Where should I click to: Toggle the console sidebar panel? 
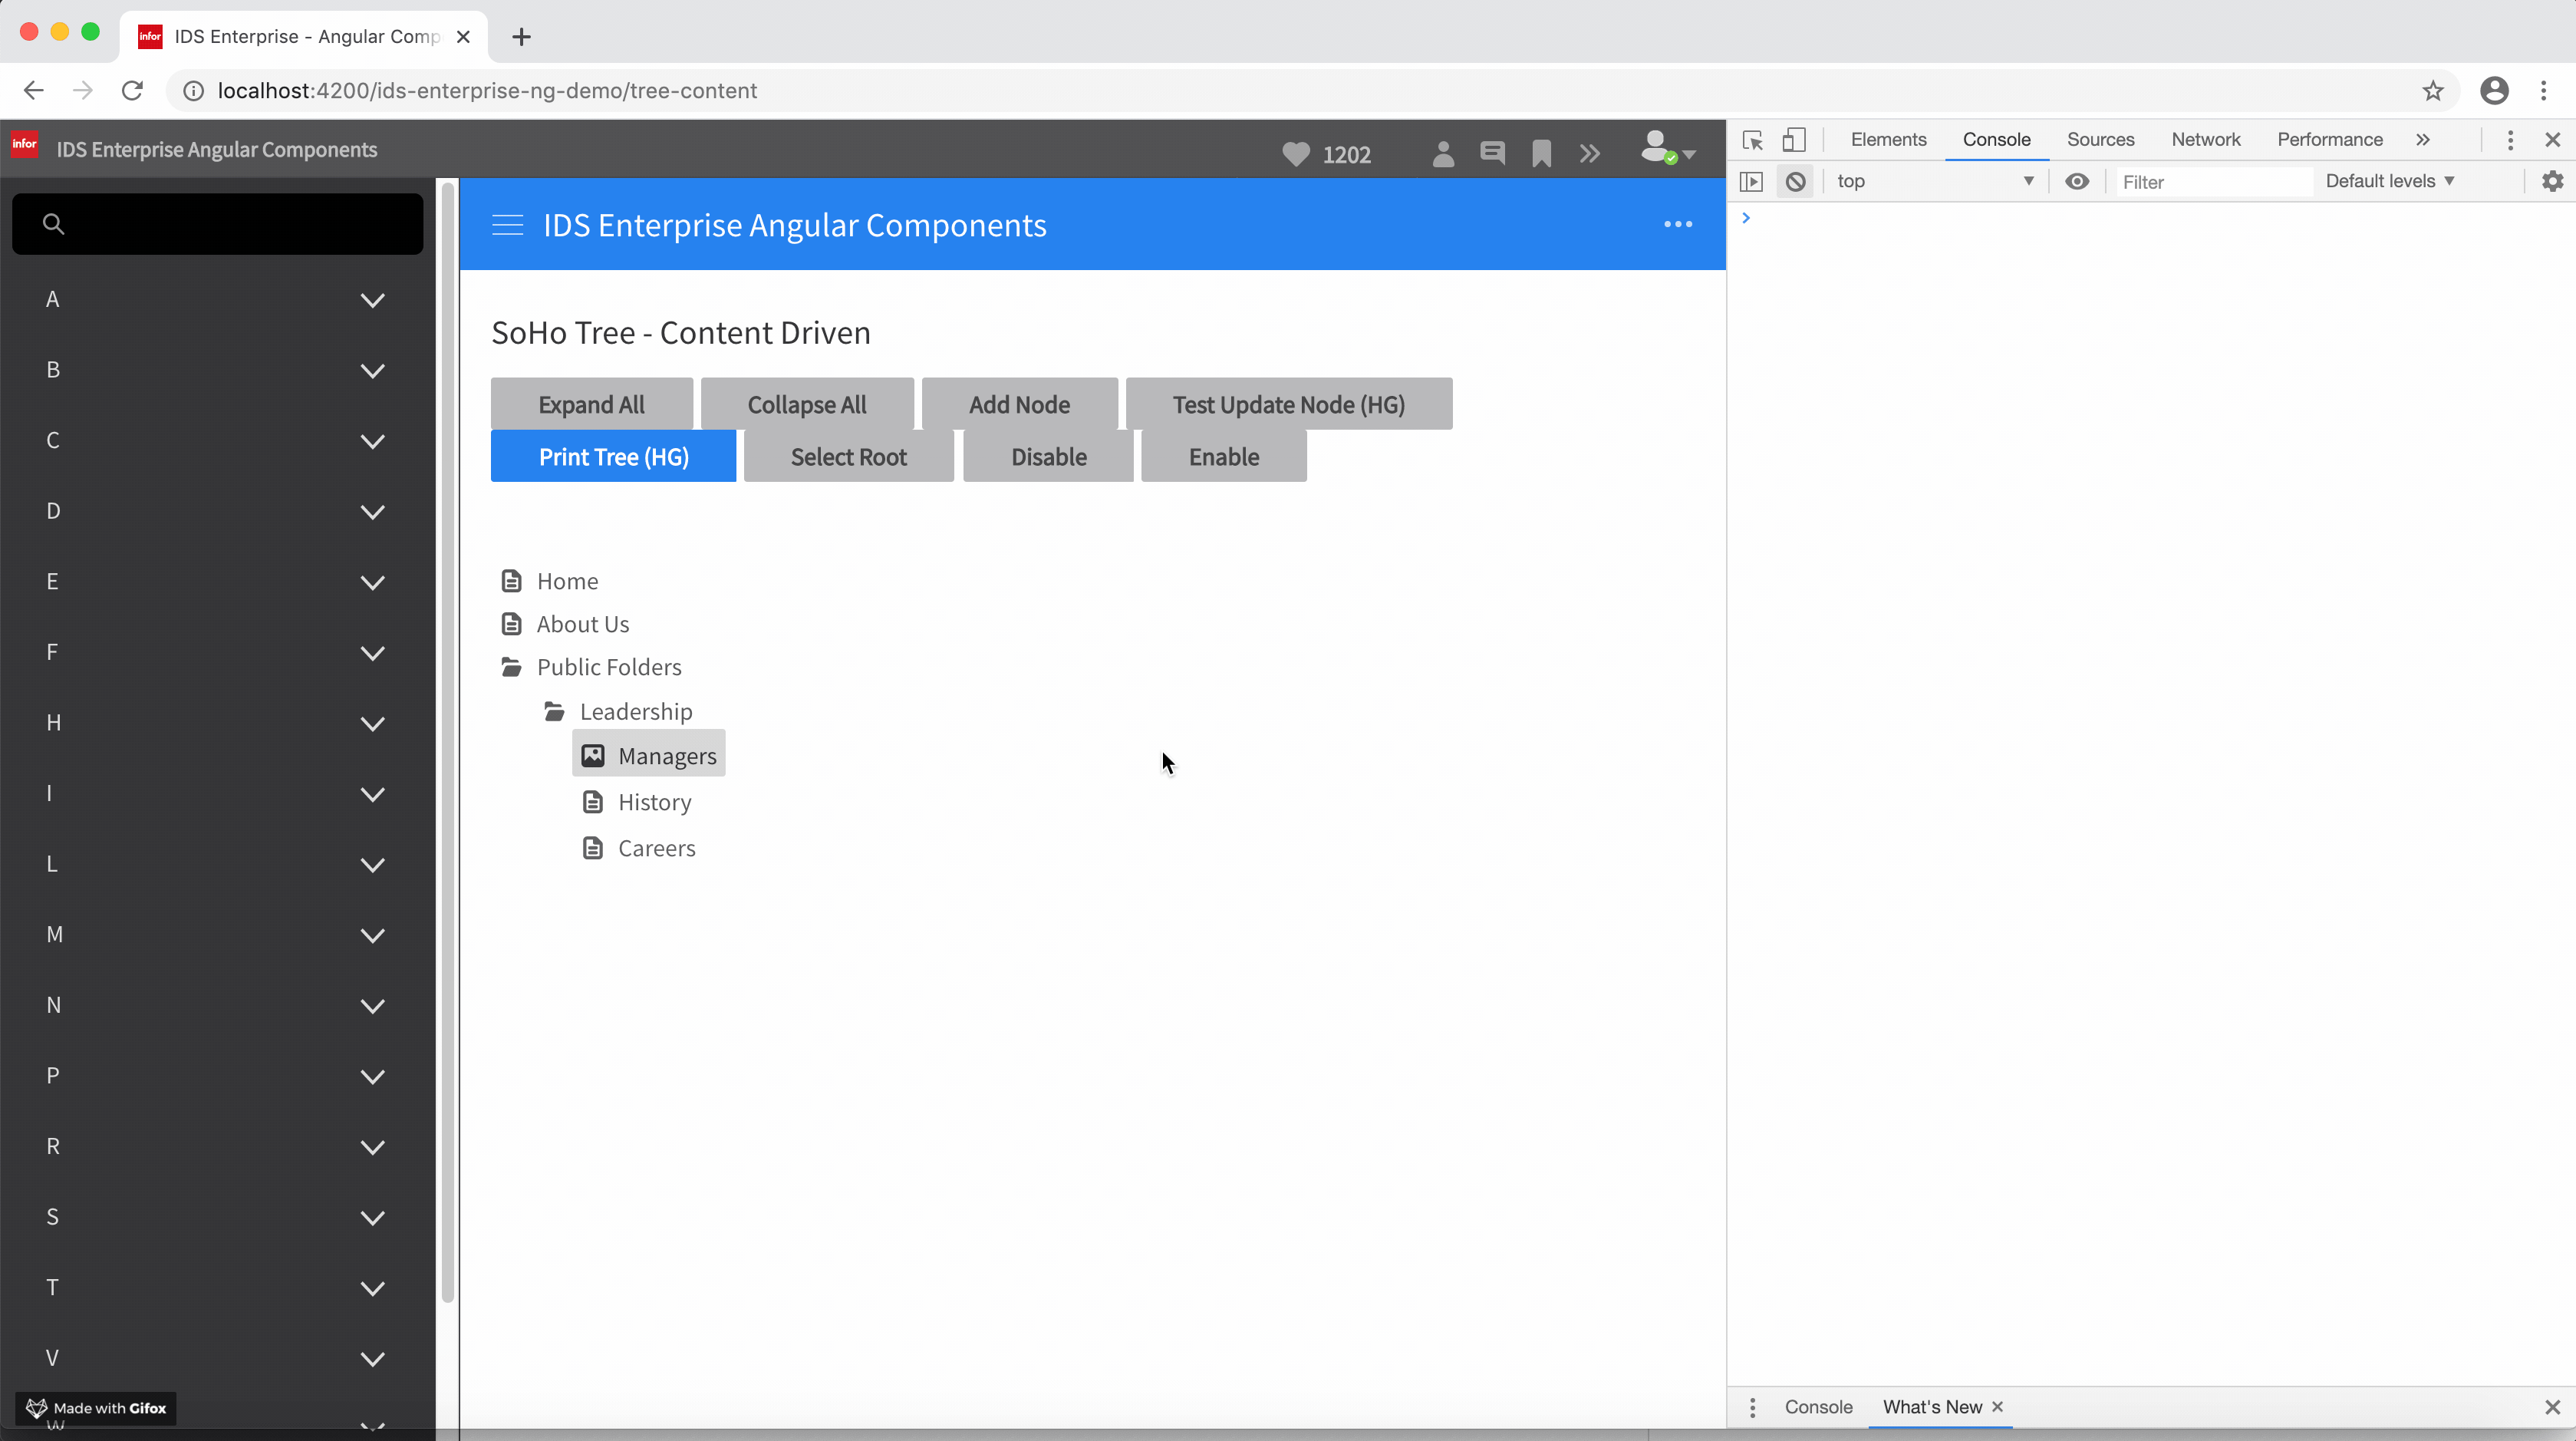[x=1751, y=181]
